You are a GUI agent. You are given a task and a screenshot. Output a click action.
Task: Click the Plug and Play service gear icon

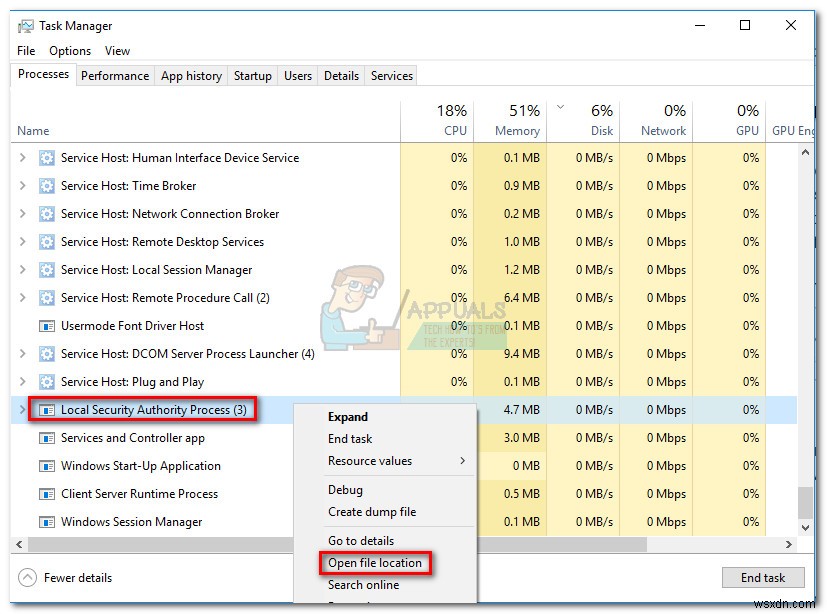[47, 381]
